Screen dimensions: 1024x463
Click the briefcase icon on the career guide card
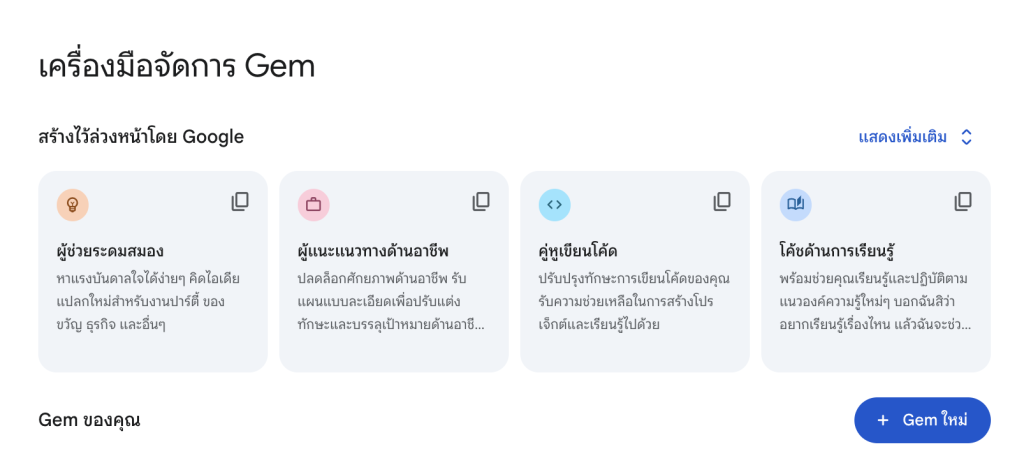click(x=313, y=205)
